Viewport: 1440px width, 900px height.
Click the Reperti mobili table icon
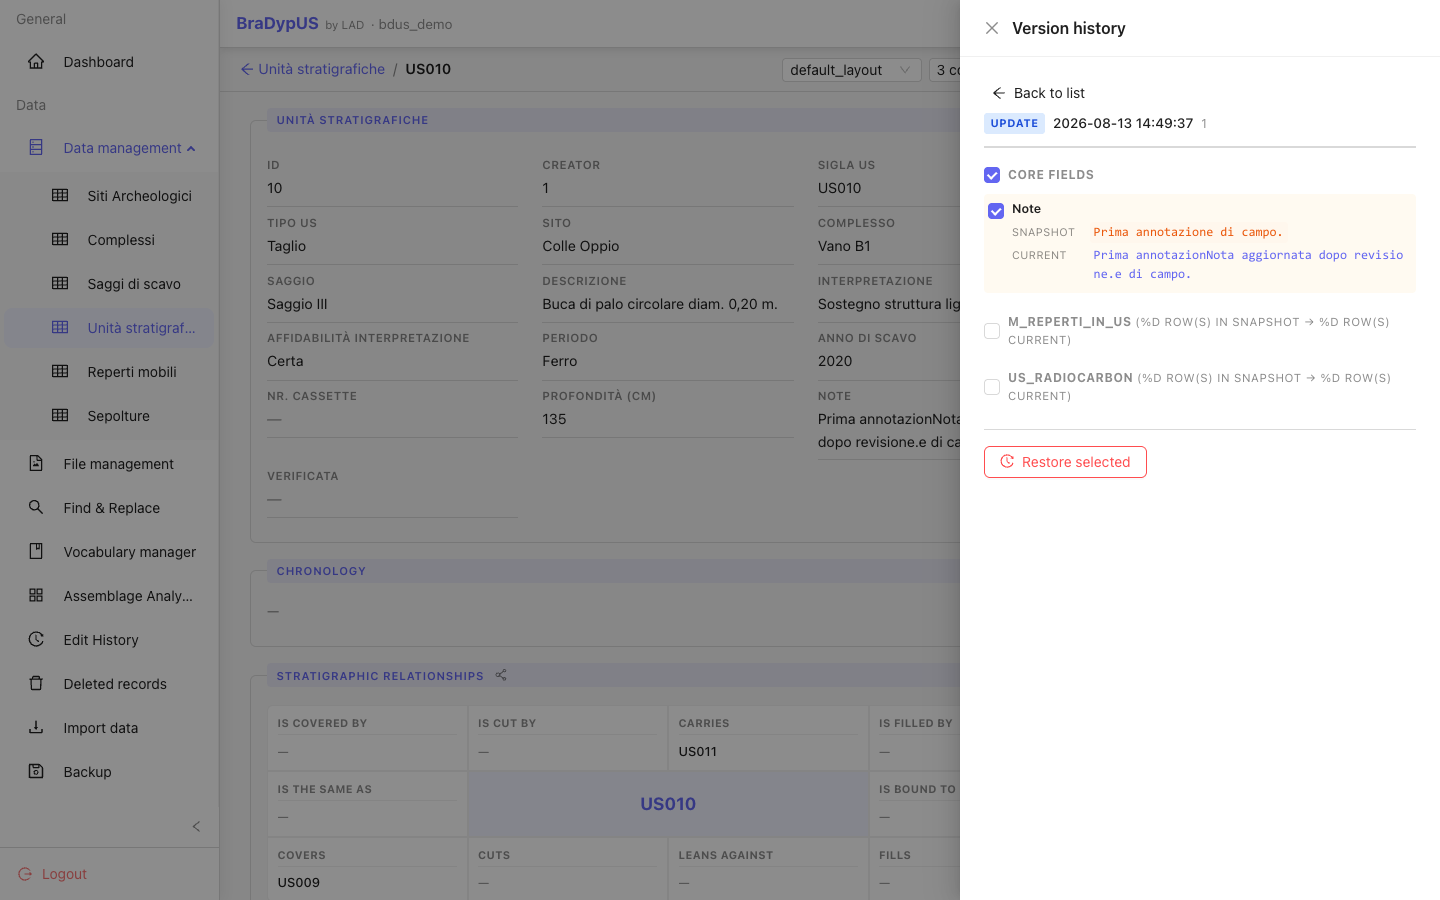point(60,372)
